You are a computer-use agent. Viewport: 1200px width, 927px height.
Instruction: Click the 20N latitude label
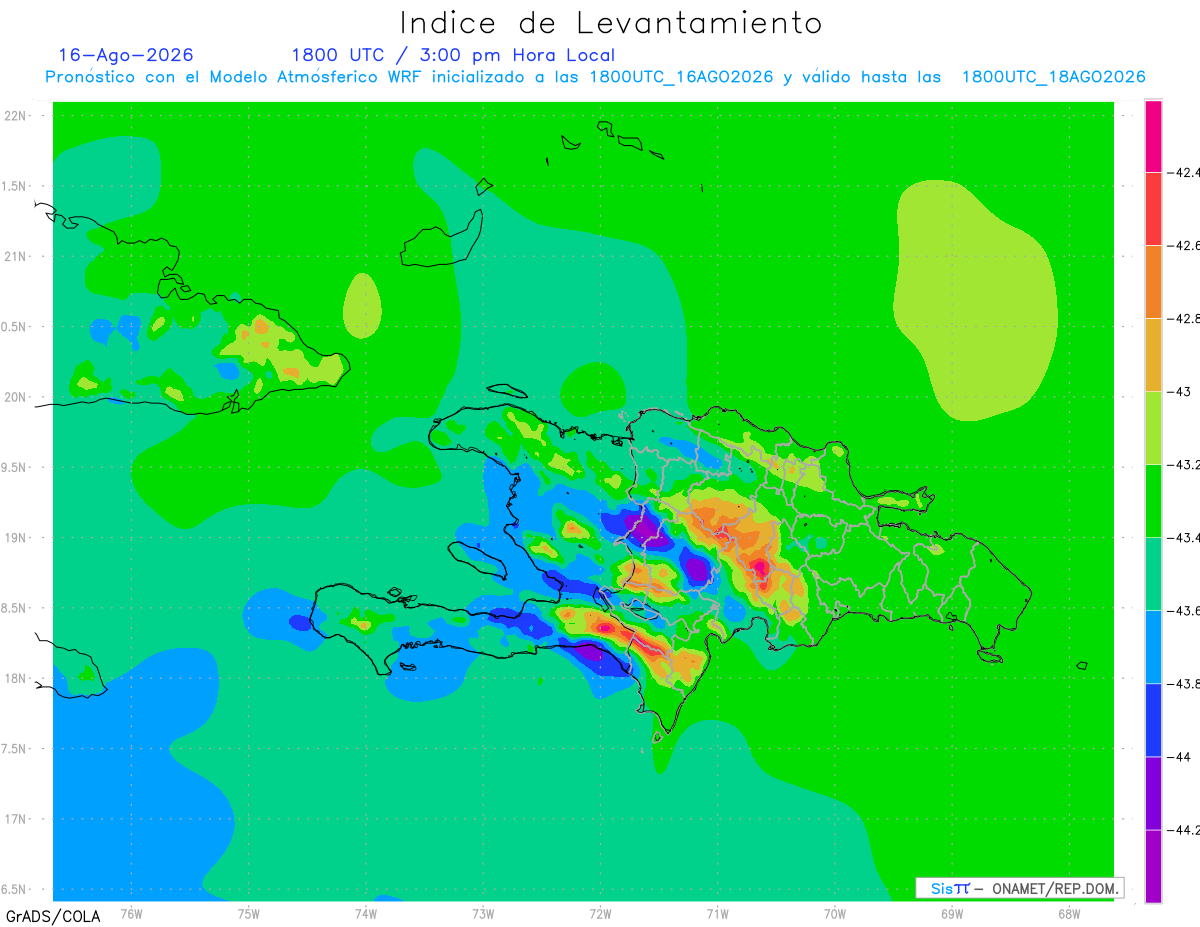16,397
